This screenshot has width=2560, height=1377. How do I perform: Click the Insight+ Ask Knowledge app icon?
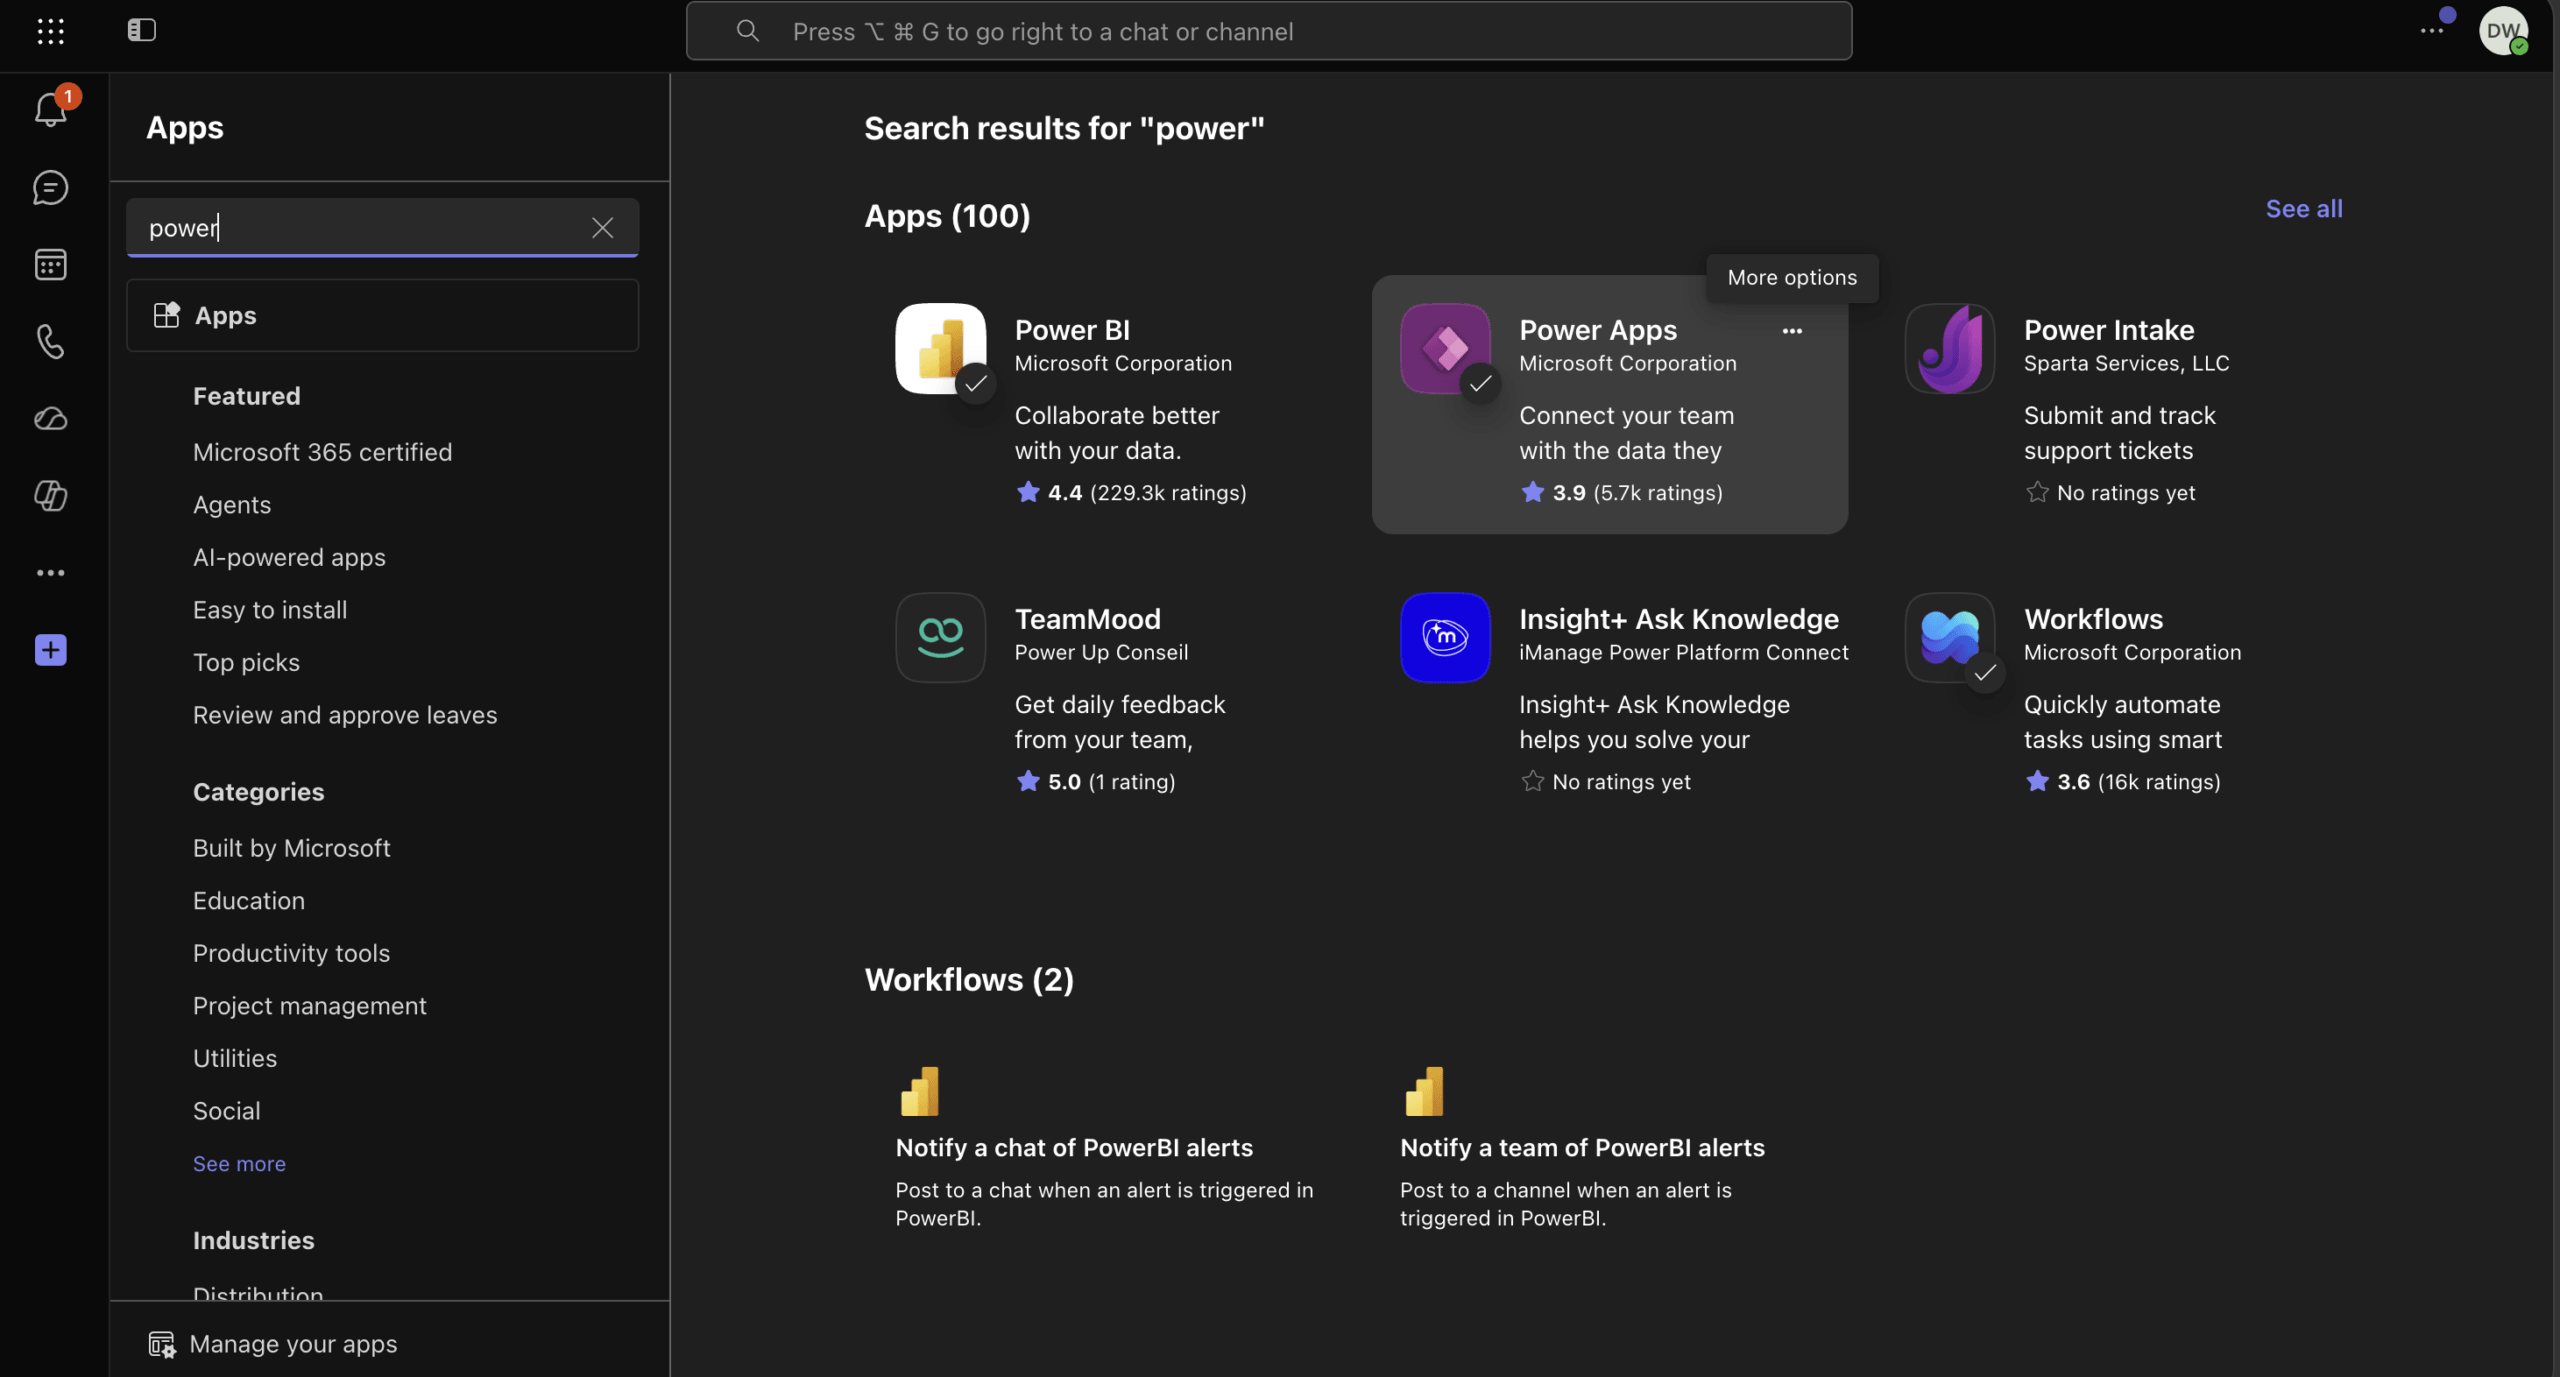coord(1445,637)
